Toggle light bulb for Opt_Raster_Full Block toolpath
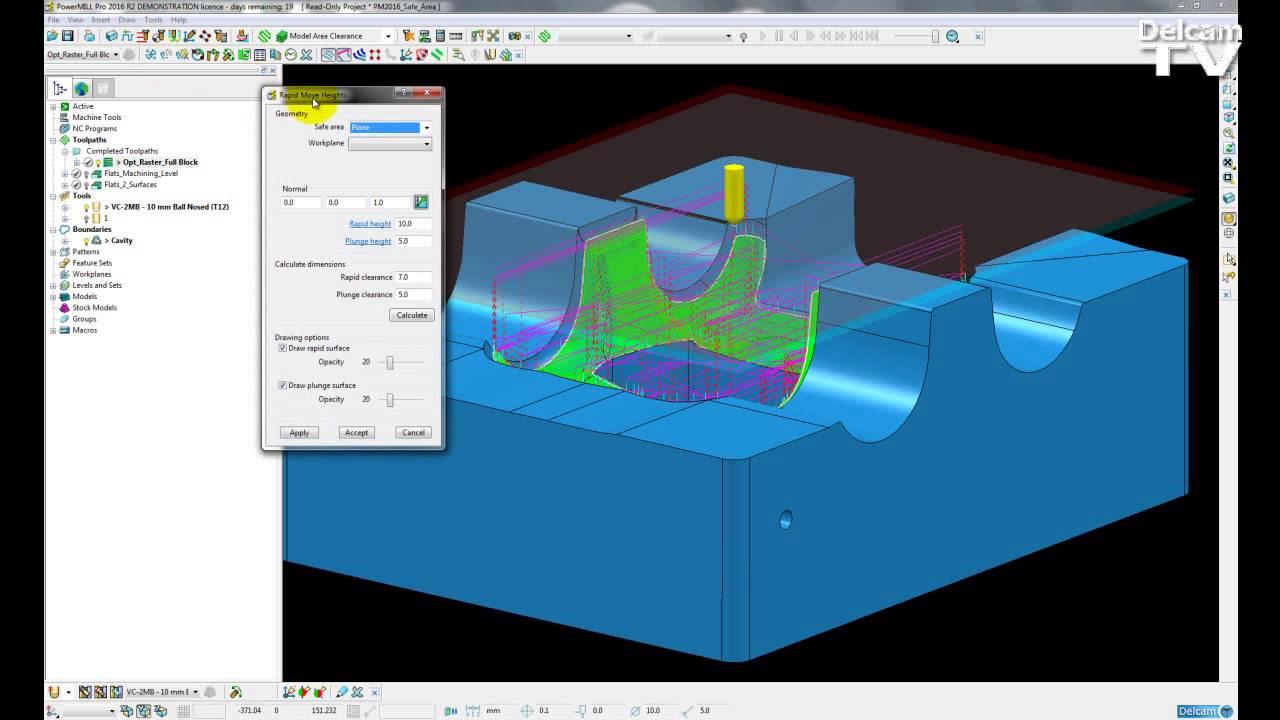1280x720 pixels. click(98, 162)
